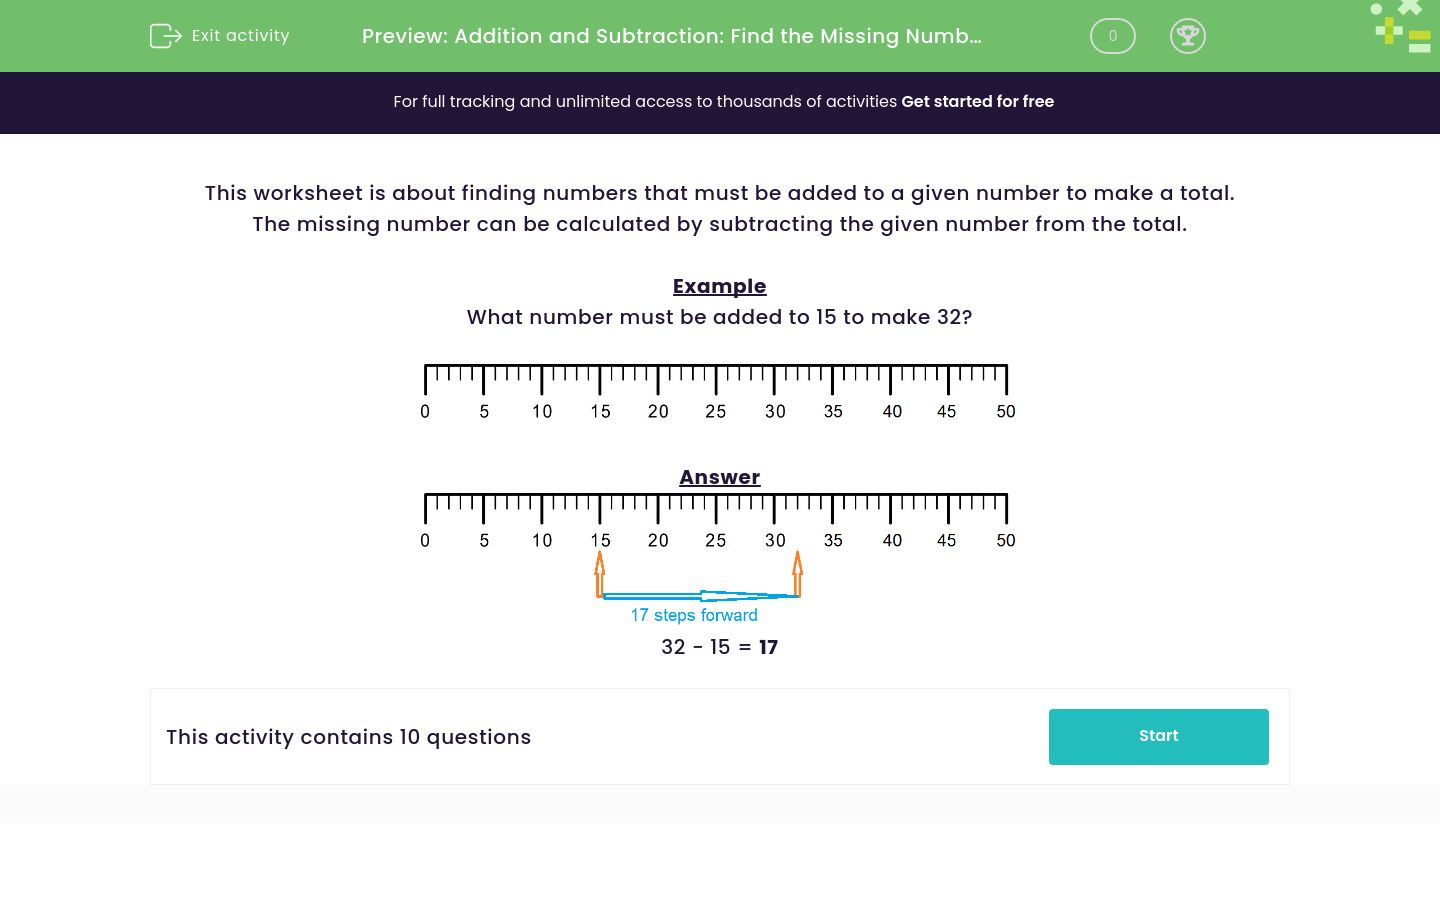Click the orange arrow above the 15 mark
1440x900 pixels.
(x=600, y=572)
